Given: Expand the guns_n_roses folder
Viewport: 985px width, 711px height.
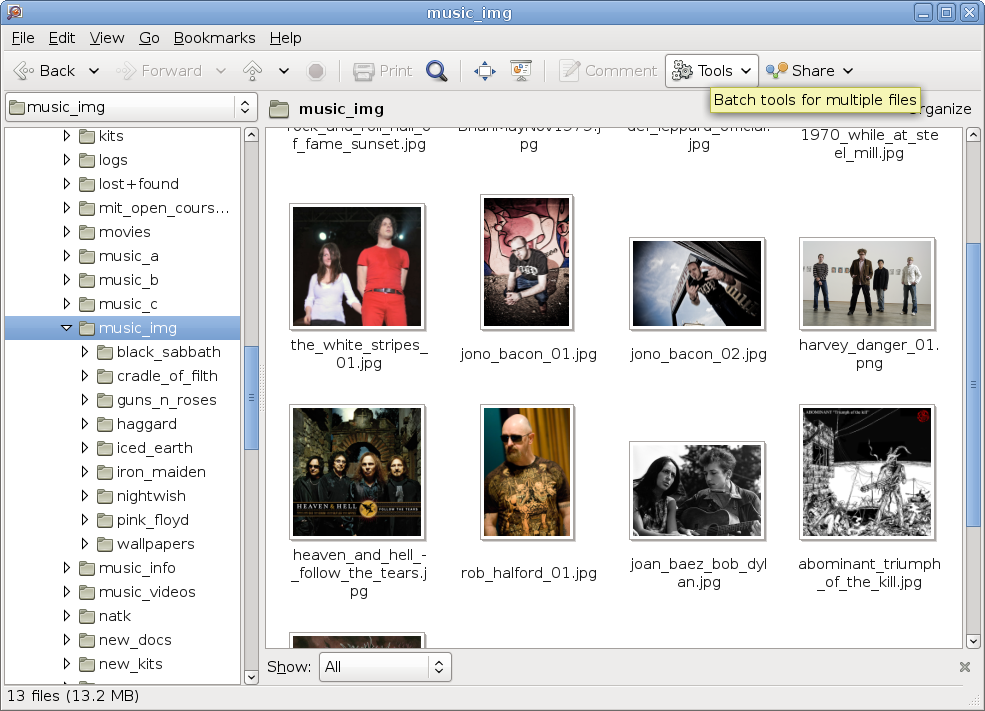Looking at the screenshot, I should coord(85,400).
